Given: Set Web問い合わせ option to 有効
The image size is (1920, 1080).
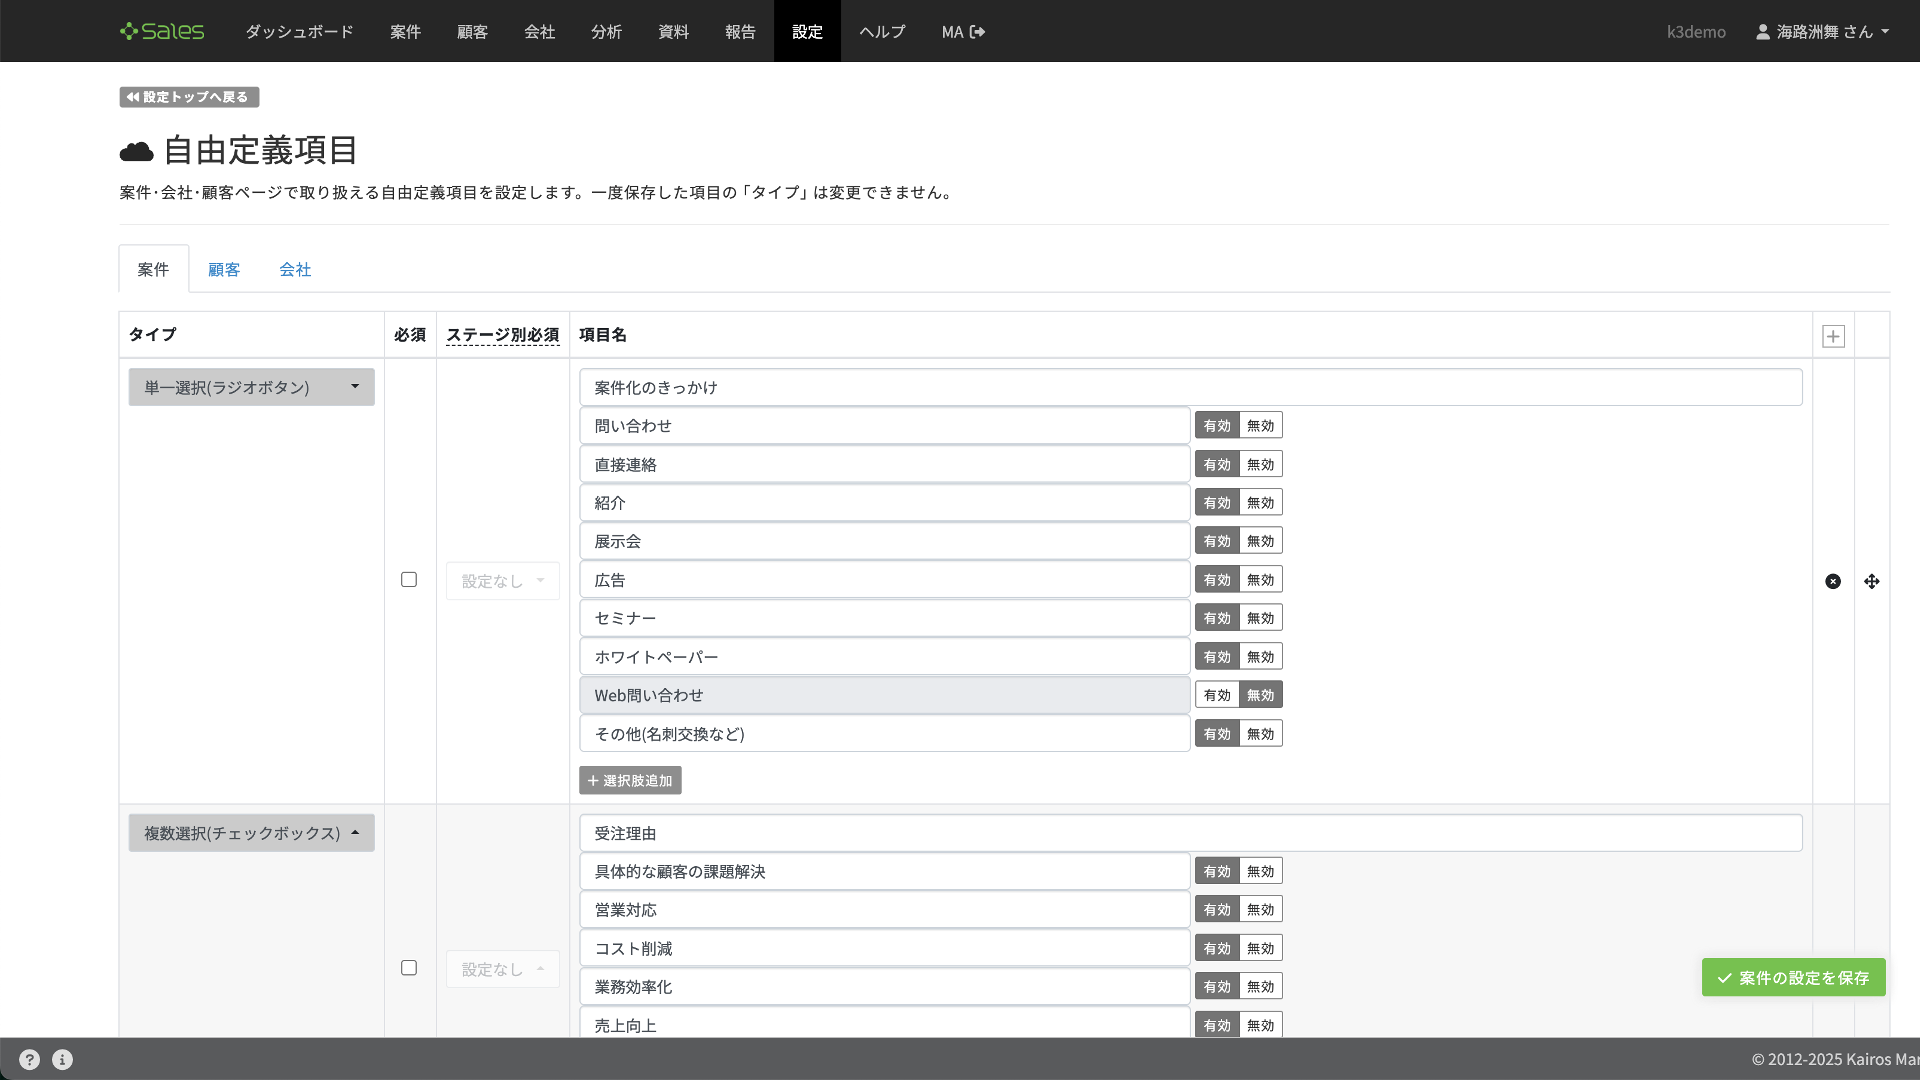Looking at the screenshot, I should click(x=1217, y=695).
